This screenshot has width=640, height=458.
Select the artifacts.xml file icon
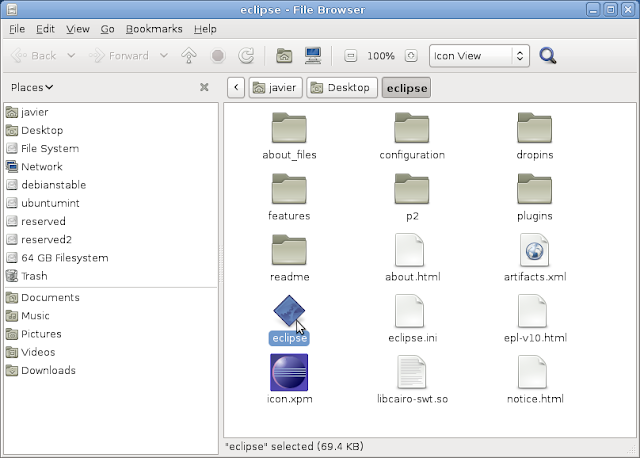click(534, 250)
